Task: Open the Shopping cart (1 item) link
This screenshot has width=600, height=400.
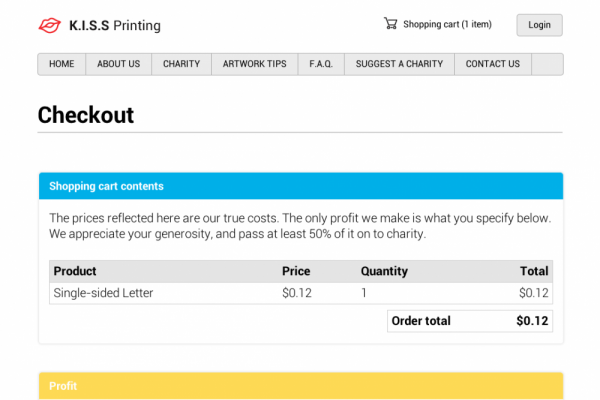Action: click(447, 25)
